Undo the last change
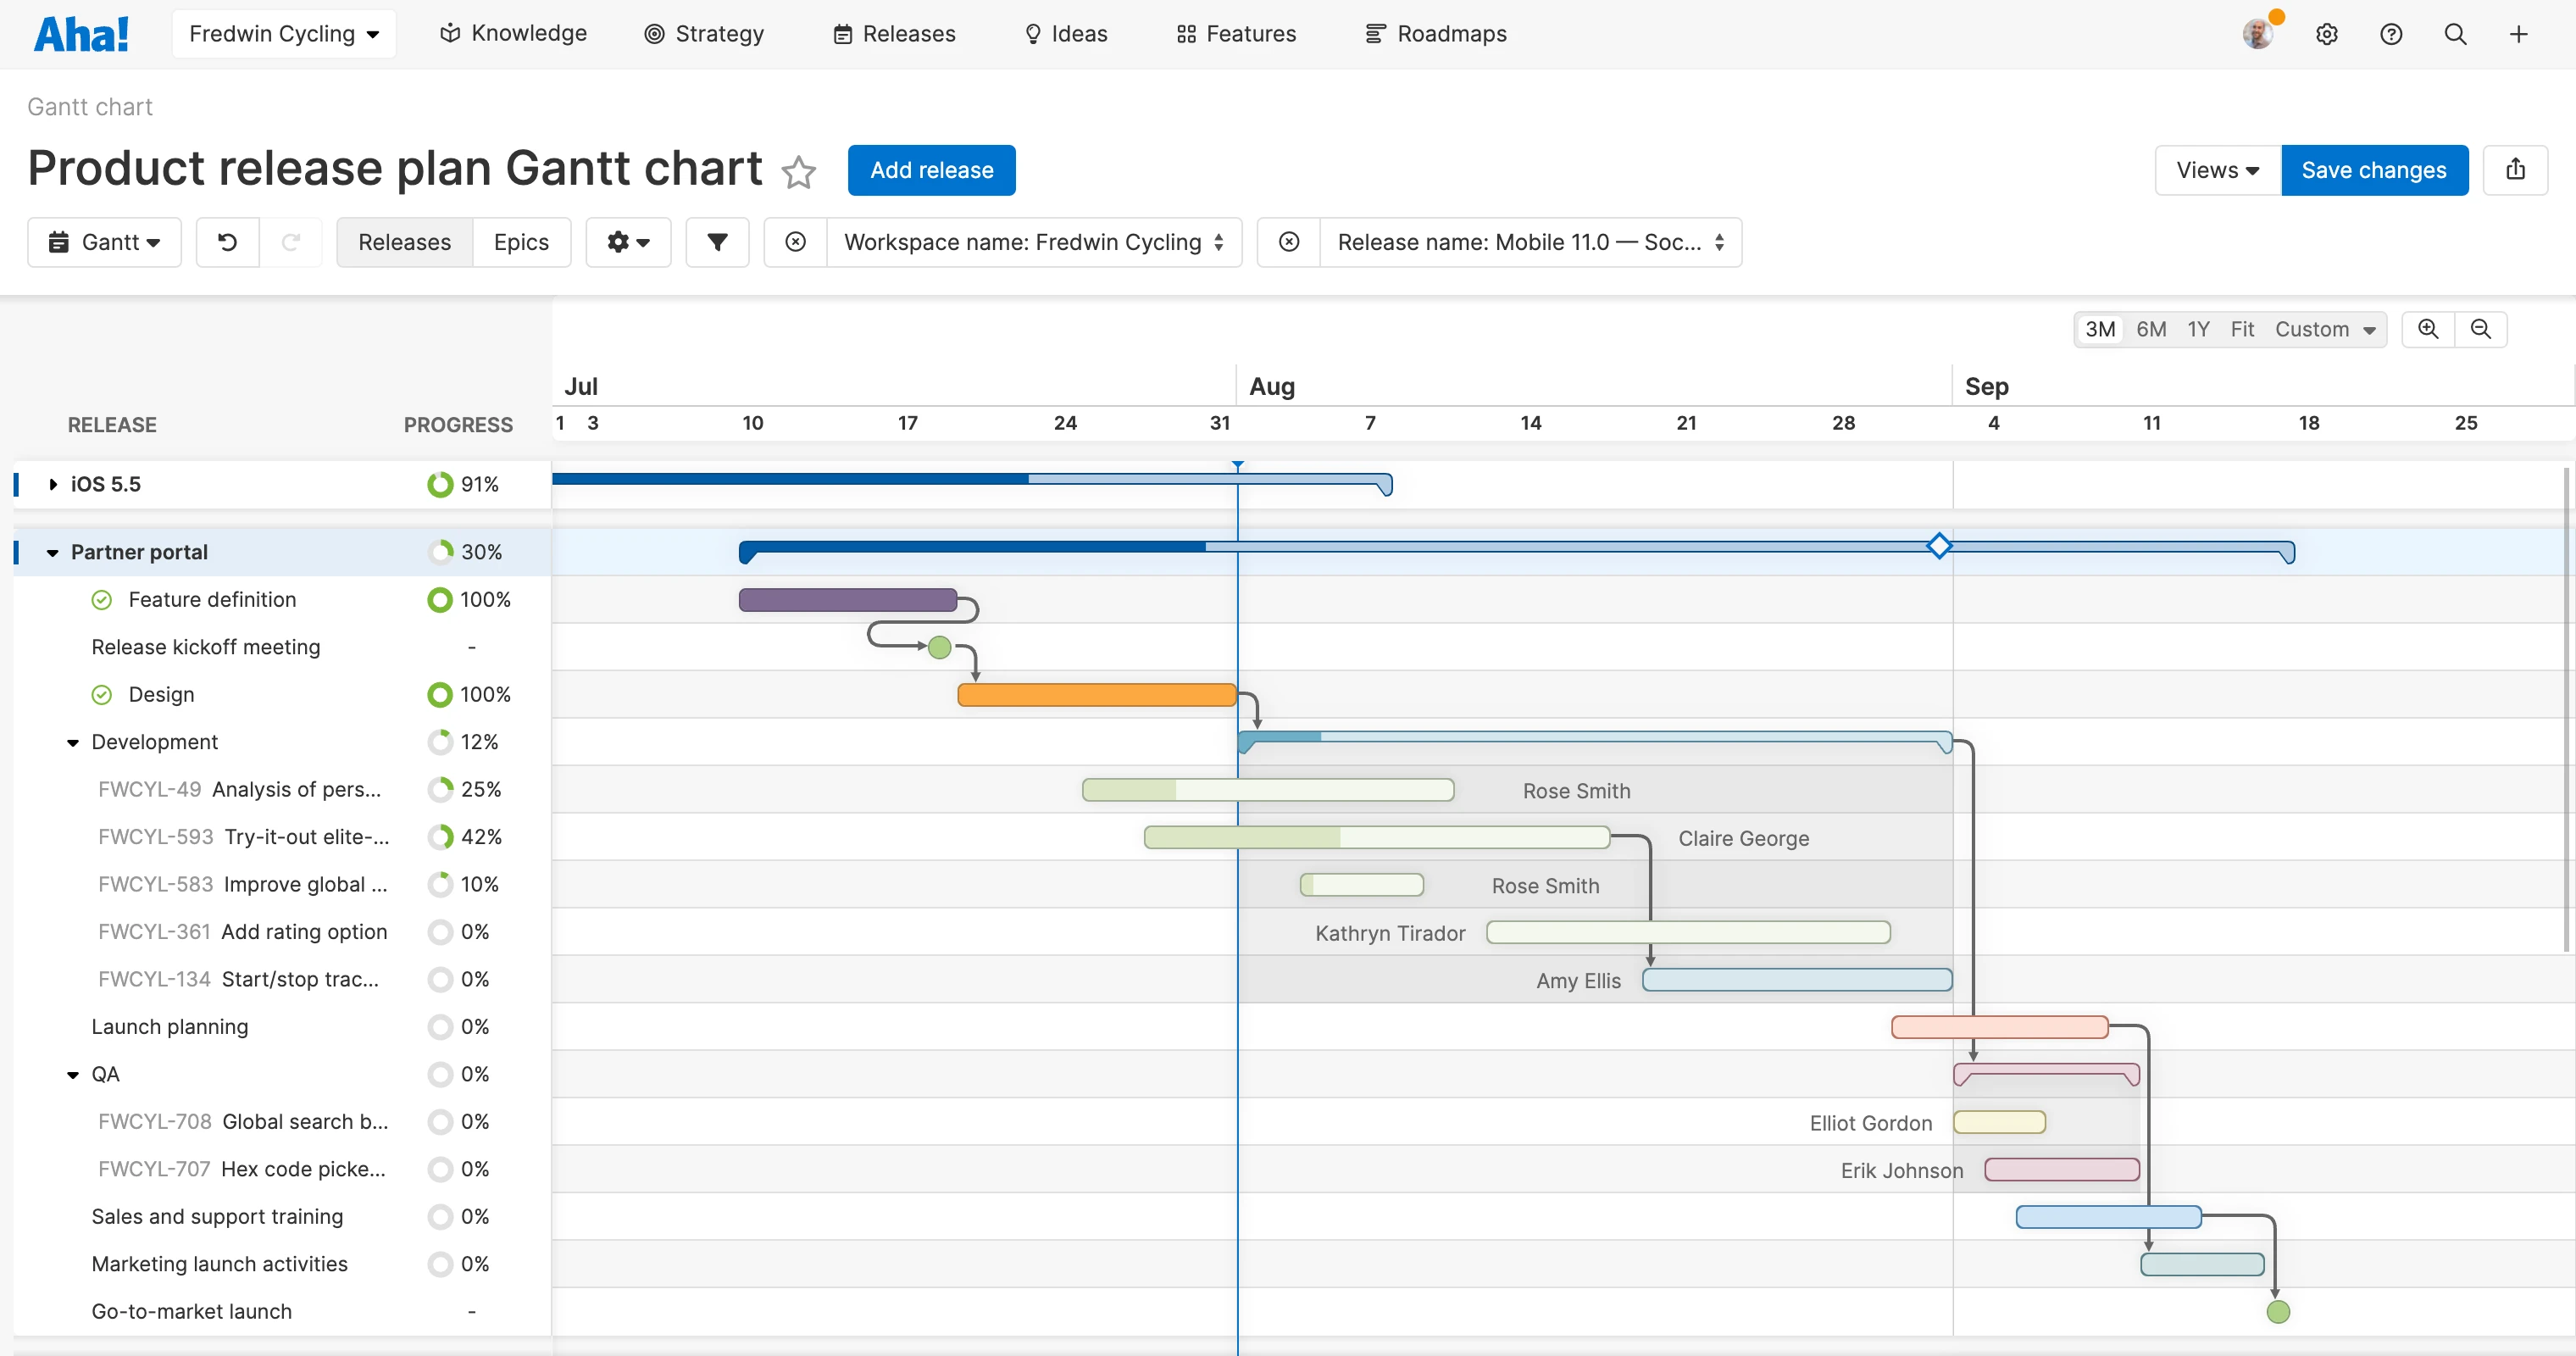This screenshot has width=2576, height=1356. pyautogui.click(x=227, y=242)
